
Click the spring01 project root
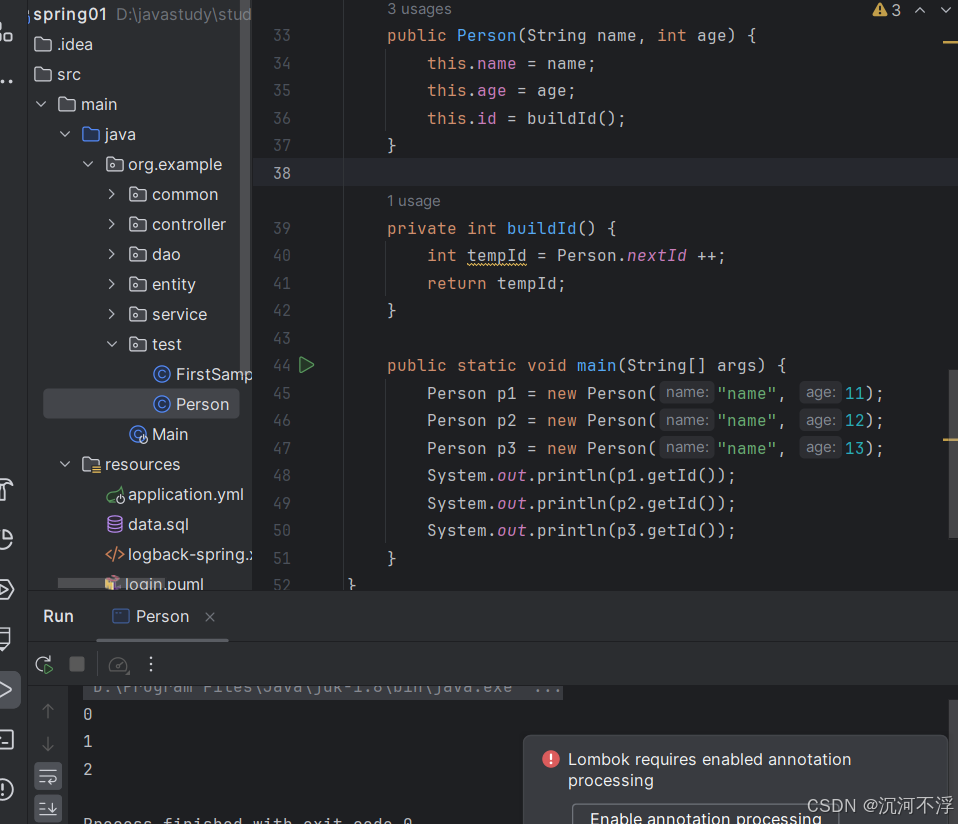point(70,14)
